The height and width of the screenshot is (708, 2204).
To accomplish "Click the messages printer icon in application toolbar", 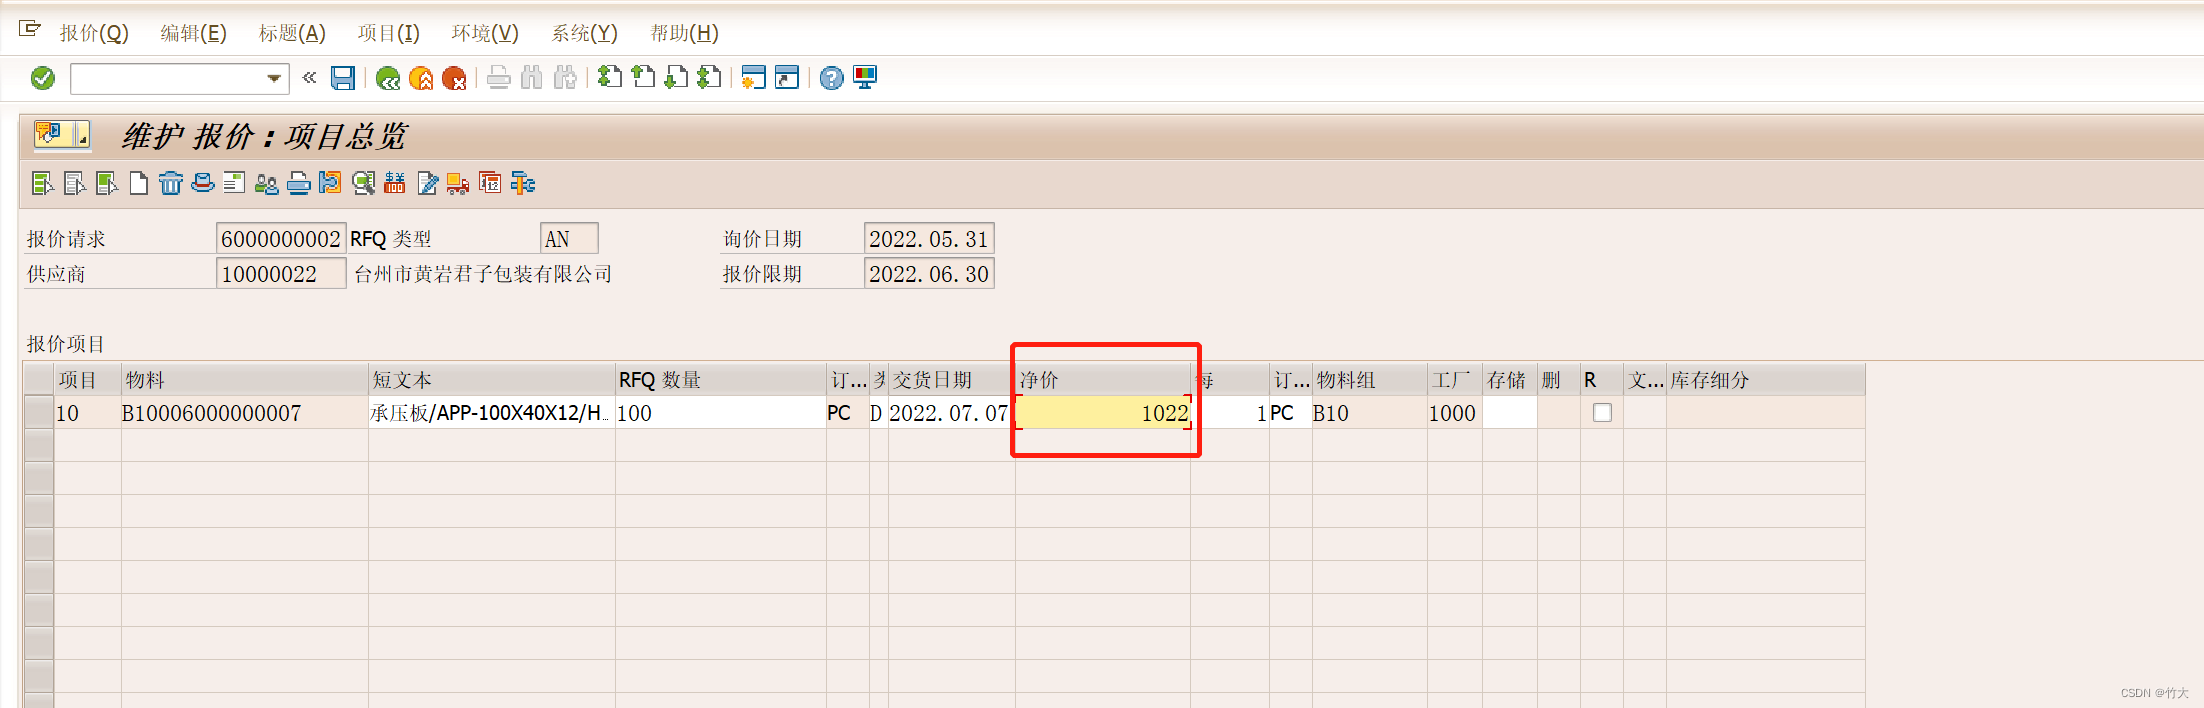I will click(299, 183).
